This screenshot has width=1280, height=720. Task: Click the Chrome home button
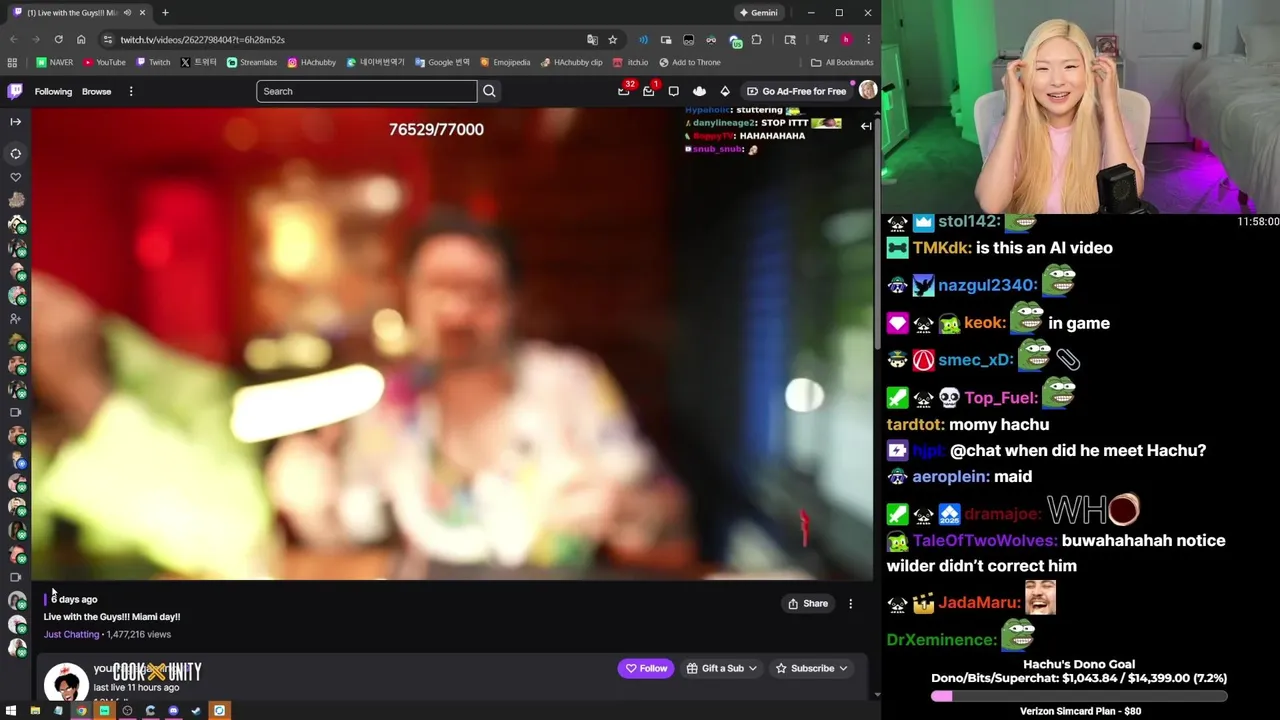[81, 39]
